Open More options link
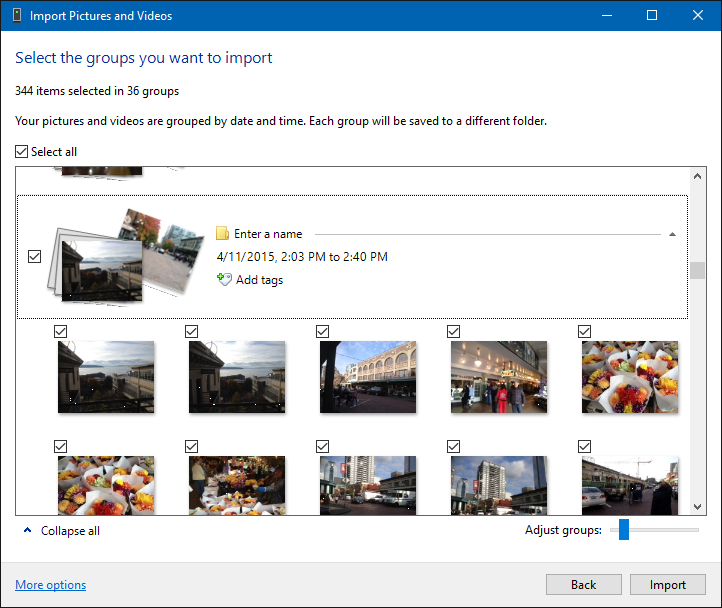Screen dimensions: 722x608 pyautogui.click(x=51, y=585)
